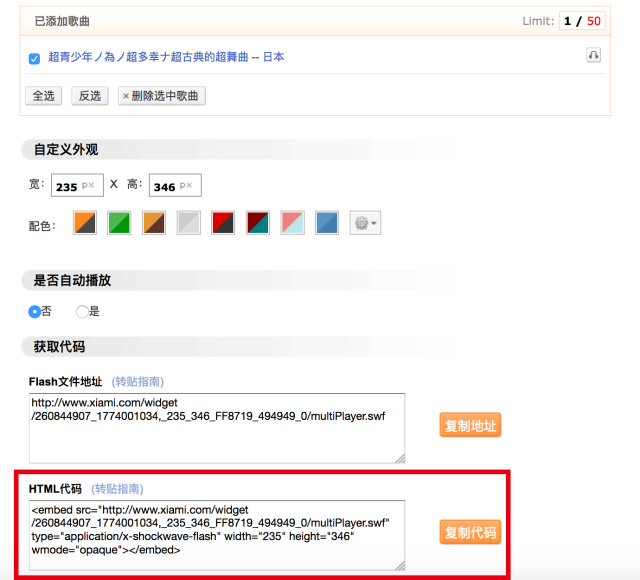Click the Flash file address text box

pos(217,428)
